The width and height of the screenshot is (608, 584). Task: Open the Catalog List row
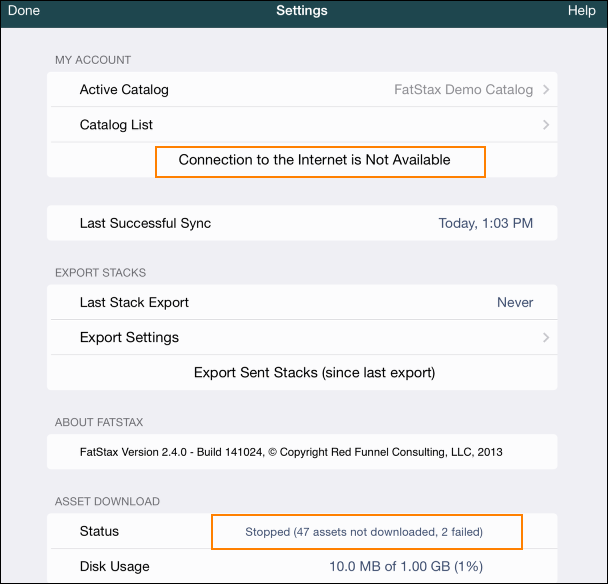coord(302,125)
